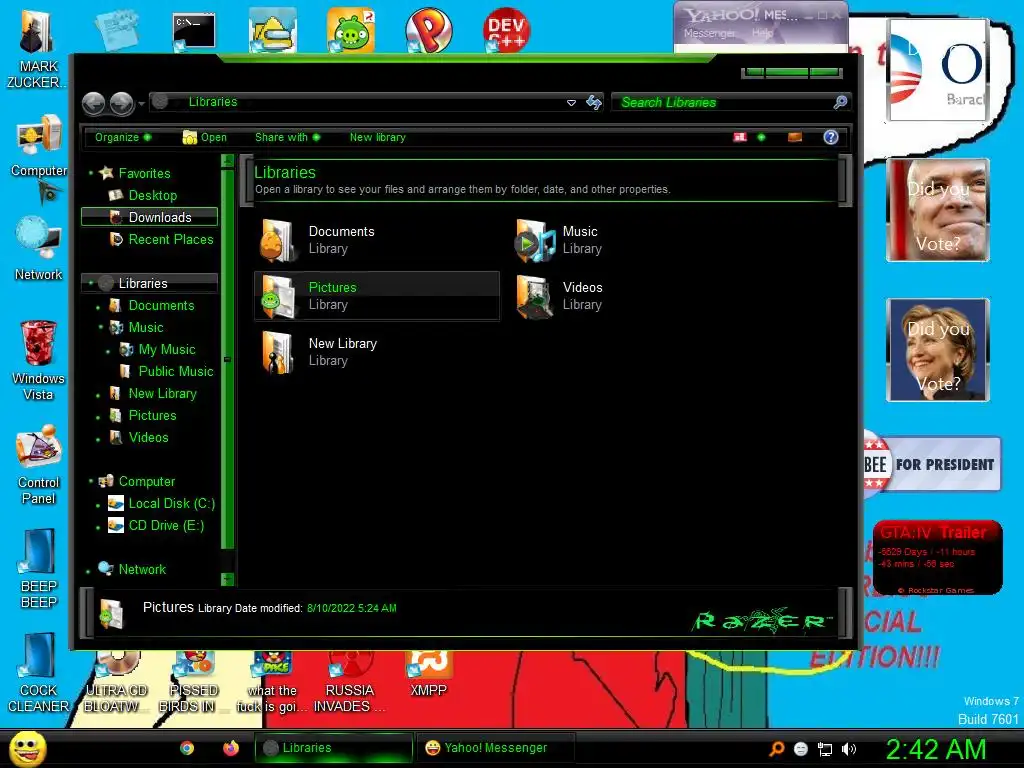Expand the Videos tree node
The image size is (1024, 768).
click(x=99, y=439)
